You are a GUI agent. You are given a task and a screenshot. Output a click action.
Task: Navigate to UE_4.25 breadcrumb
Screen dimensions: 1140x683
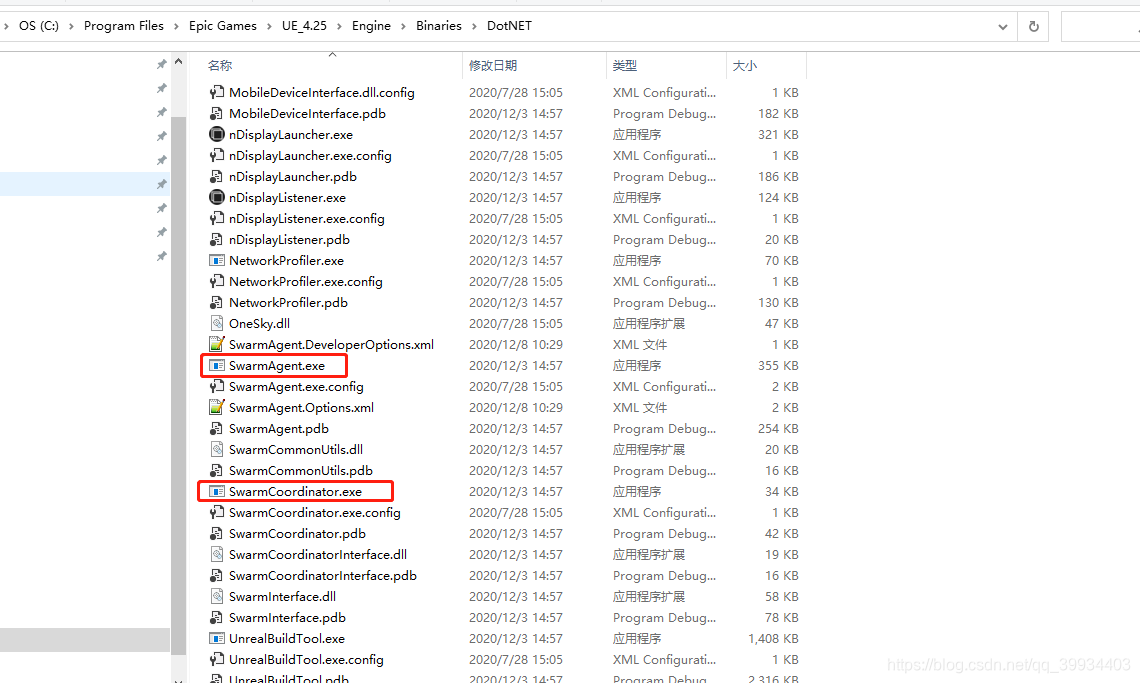click(x=304, y=25)
